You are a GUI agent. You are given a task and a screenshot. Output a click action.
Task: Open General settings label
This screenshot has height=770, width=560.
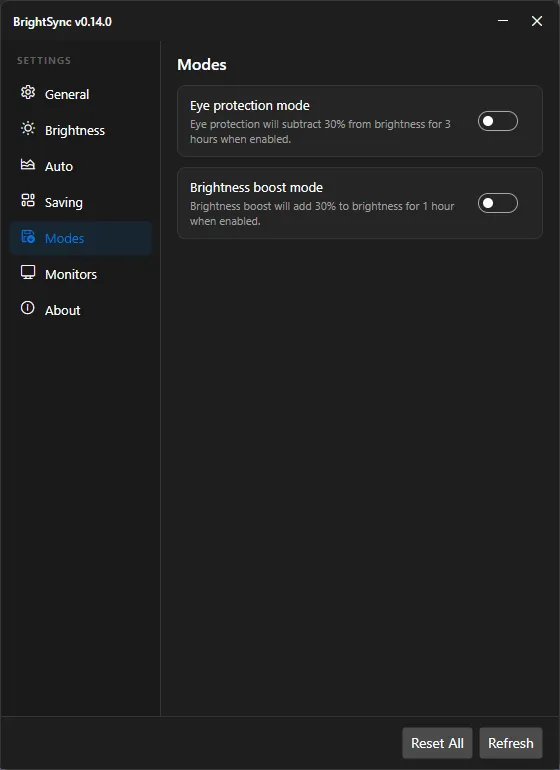pos(67,94)
